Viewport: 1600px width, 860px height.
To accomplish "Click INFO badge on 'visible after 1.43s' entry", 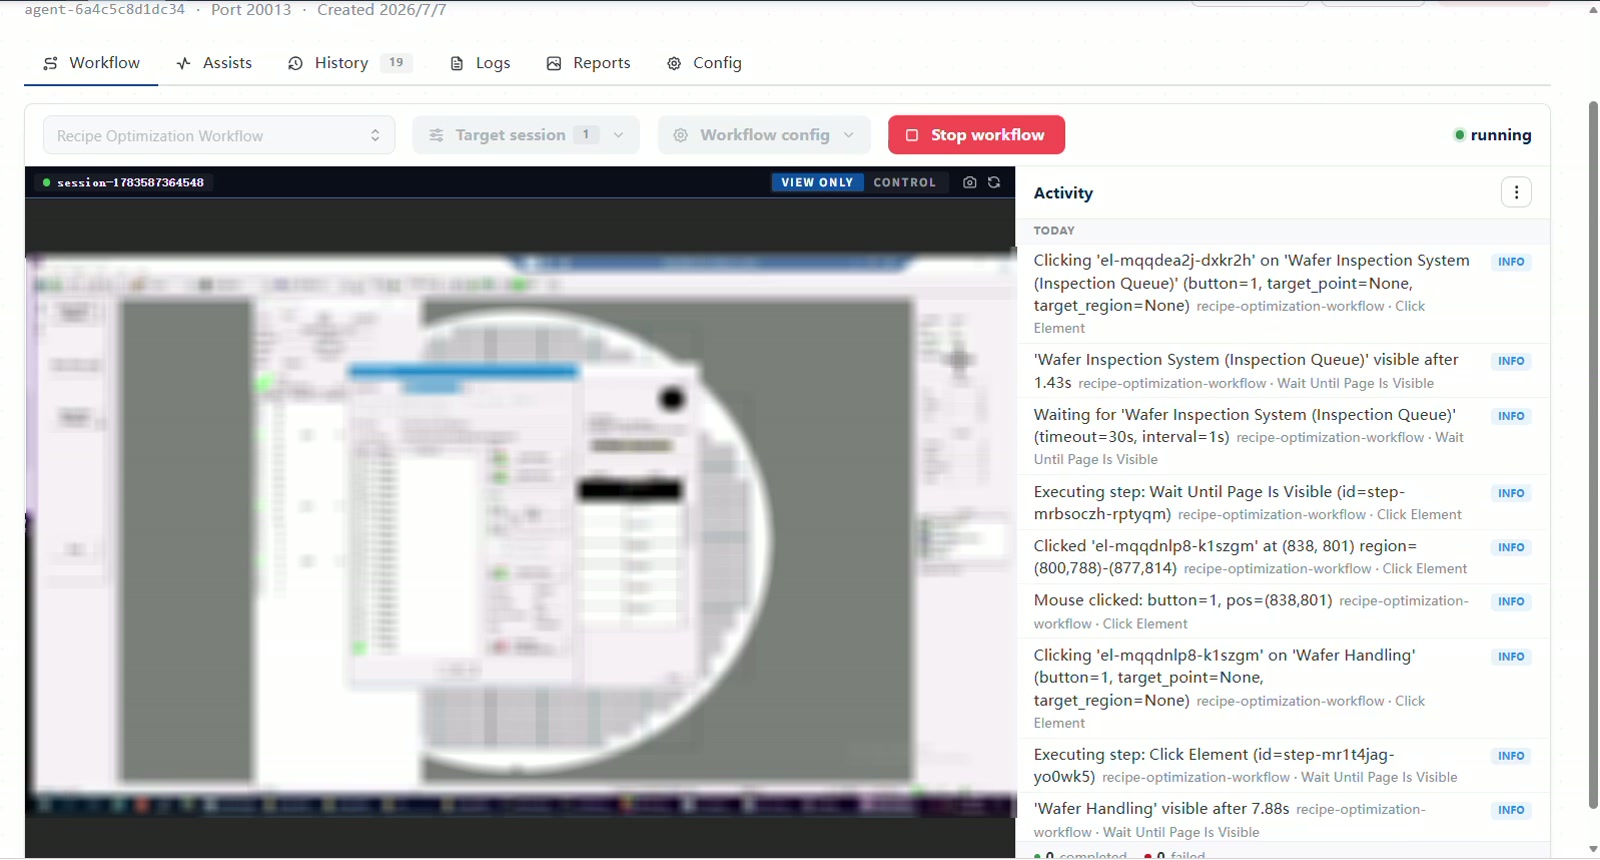I will (x=1511, y=361).
